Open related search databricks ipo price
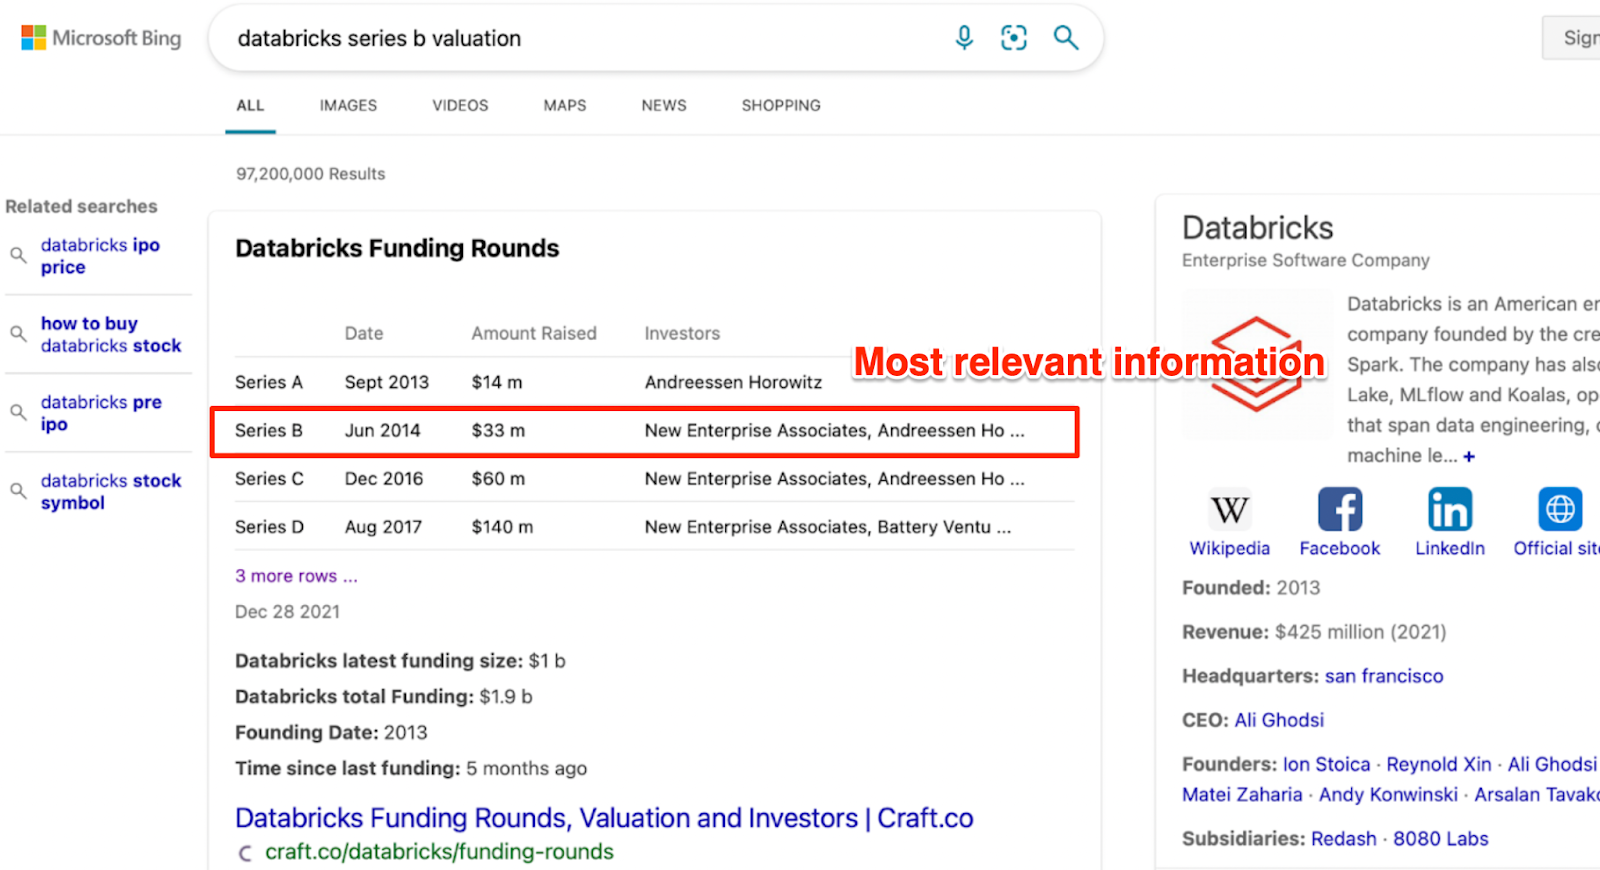The height and width of the screenshot is (870, 1600). click(x=100, y=256)
